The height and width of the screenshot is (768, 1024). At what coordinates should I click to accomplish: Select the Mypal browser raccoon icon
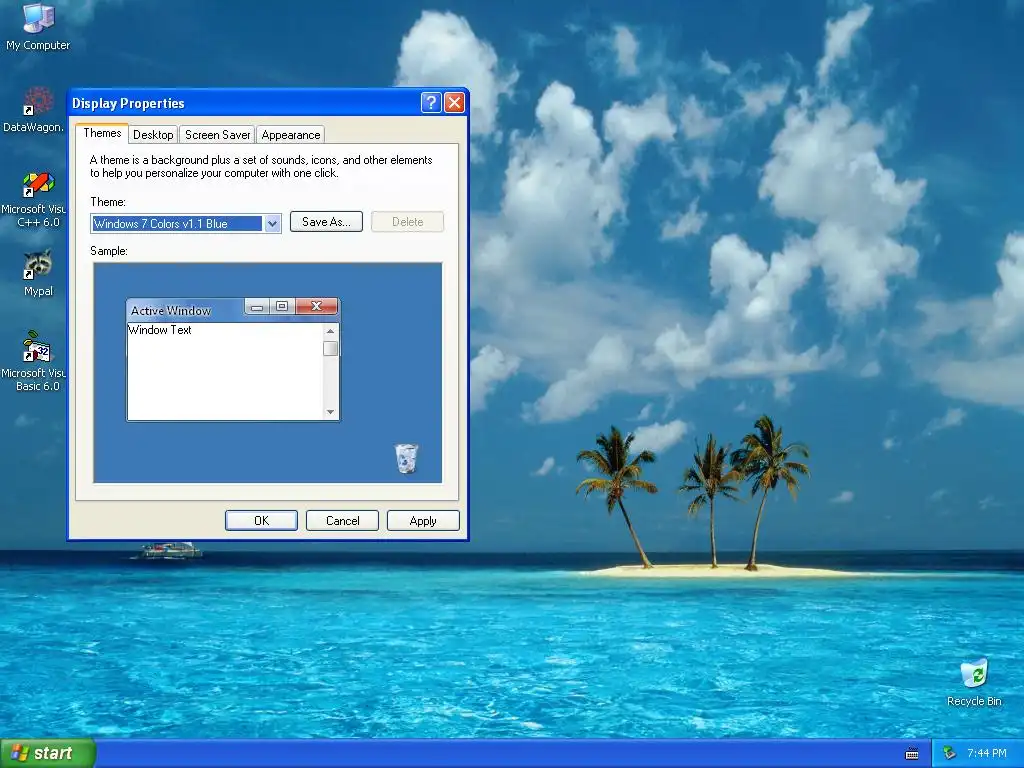(x=38, y=273)
